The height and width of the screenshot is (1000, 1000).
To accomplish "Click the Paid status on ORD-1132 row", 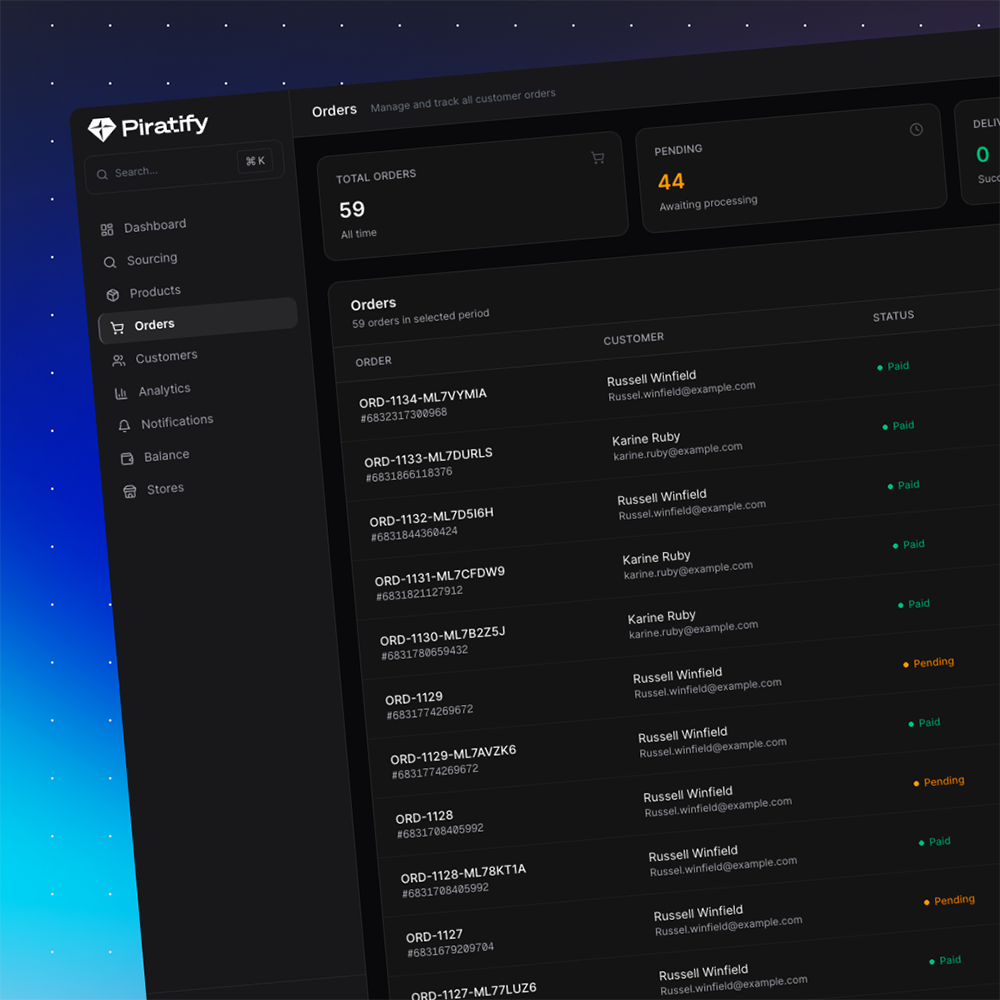I will 904,485.
